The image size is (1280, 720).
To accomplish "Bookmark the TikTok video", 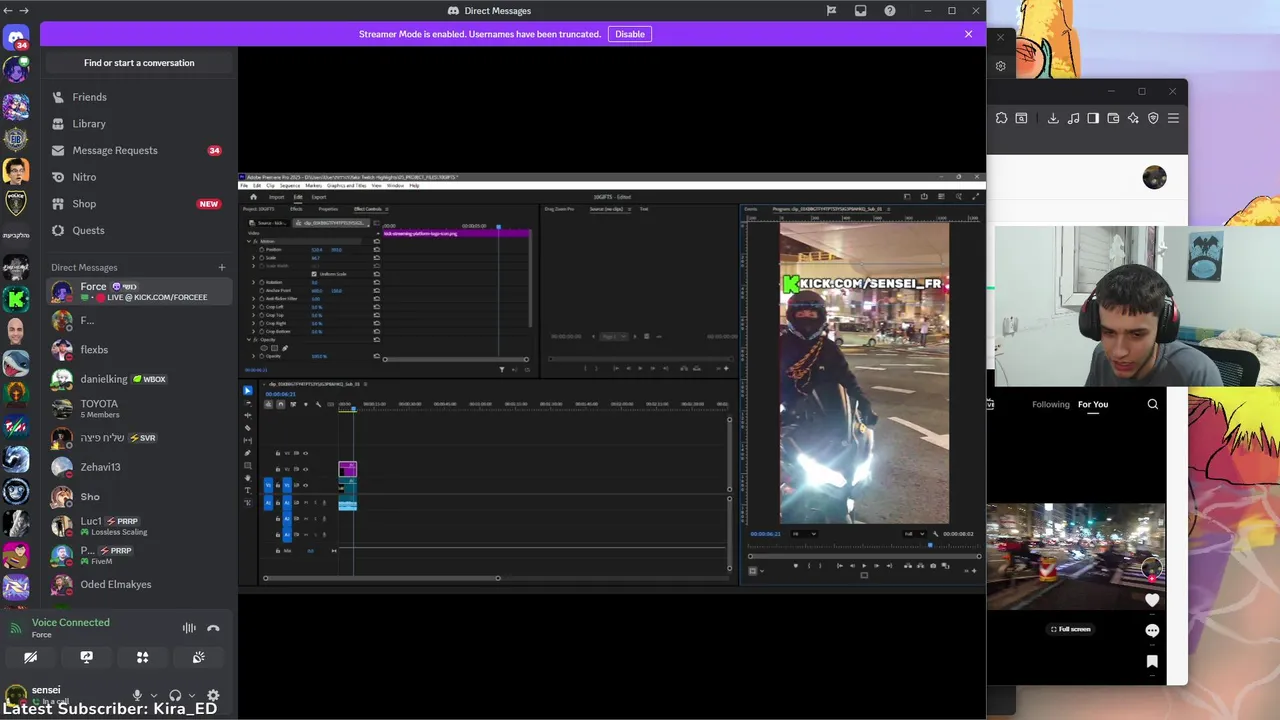I will point(1152,661).
